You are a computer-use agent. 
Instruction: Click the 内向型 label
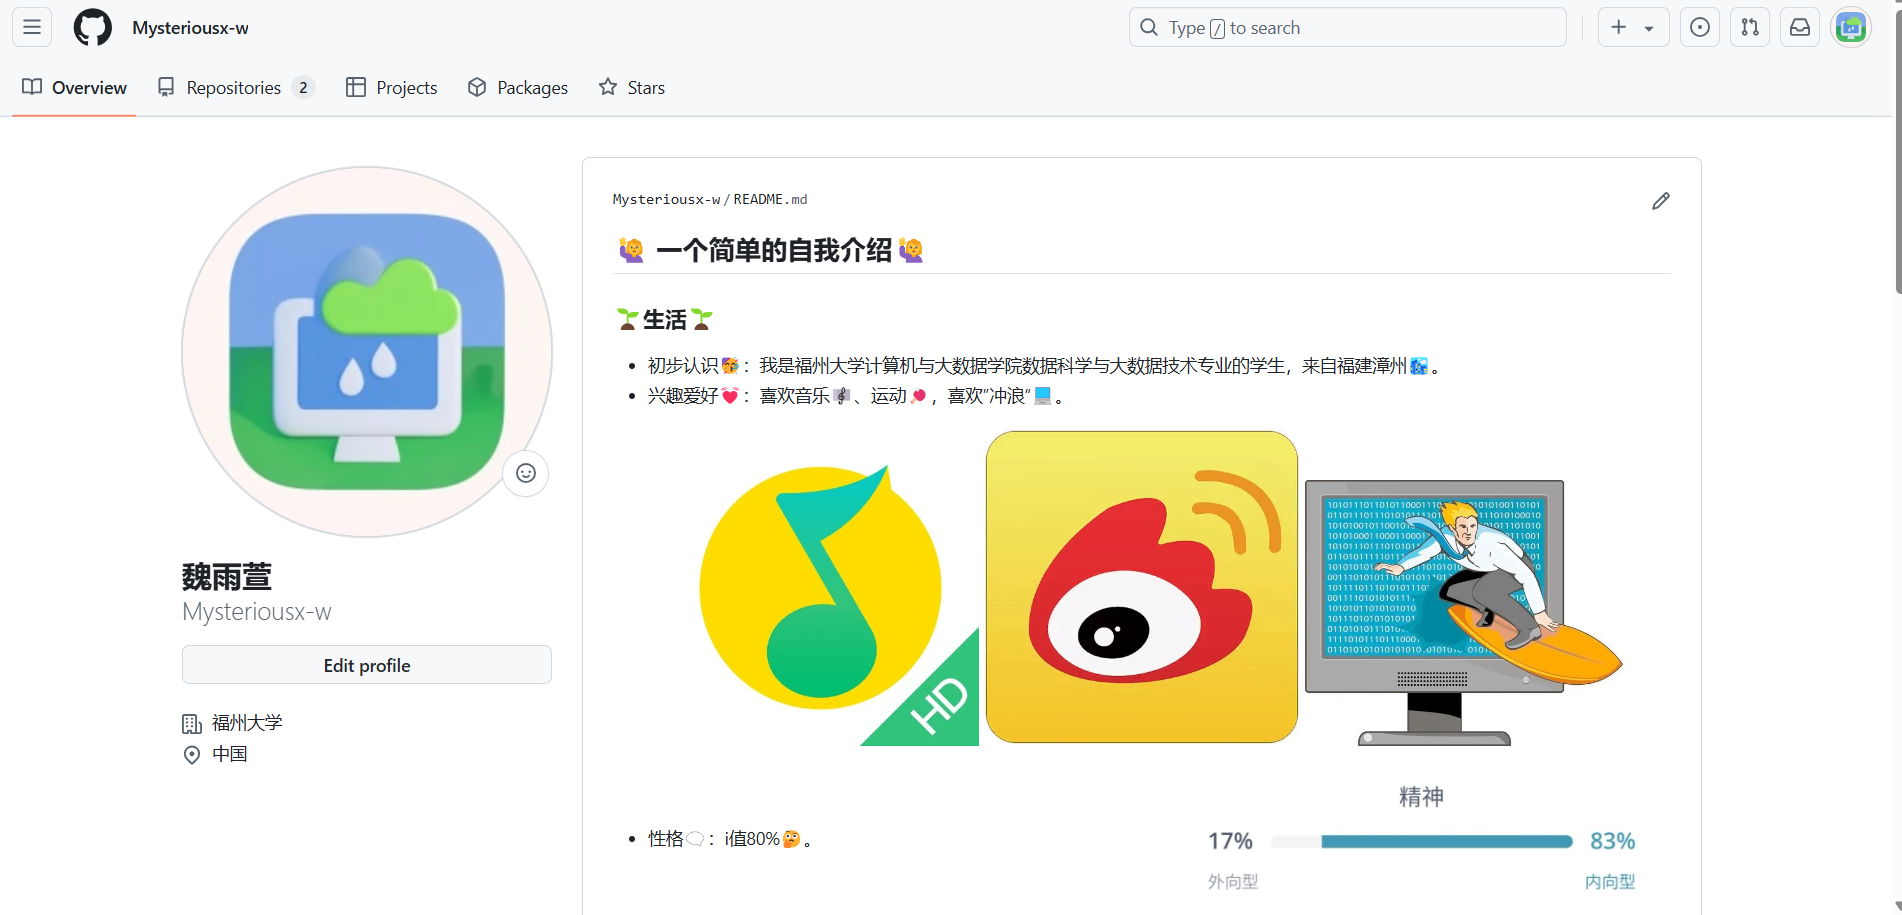(x=1610, y=881)
